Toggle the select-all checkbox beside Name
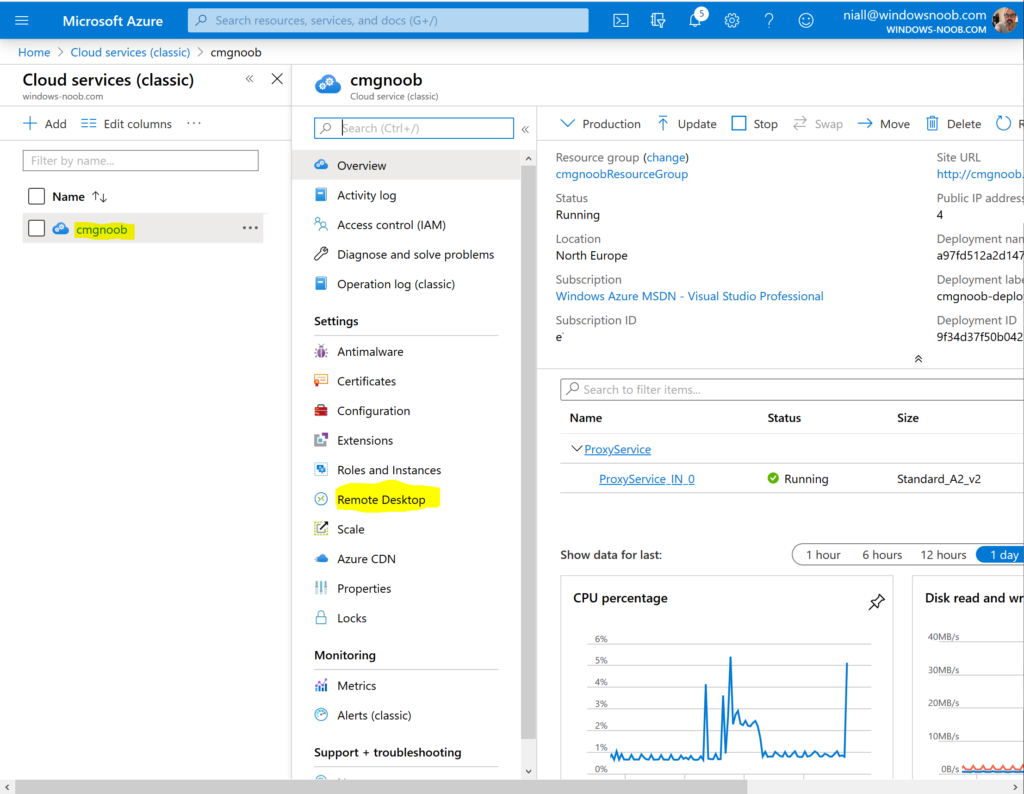The image size is (1024, 794). point(37,196)
